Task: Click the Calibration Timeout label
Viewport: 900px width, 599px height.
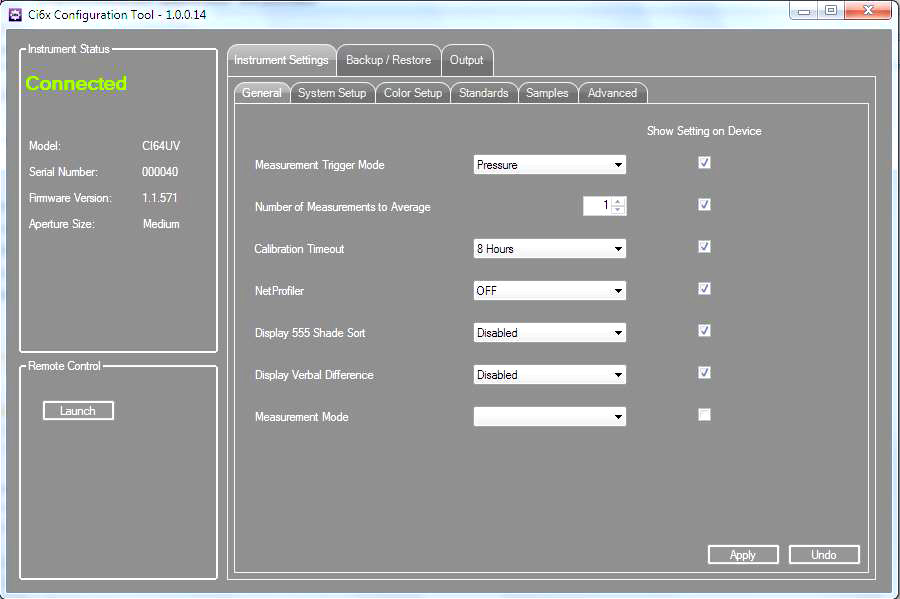Action: 299,249
